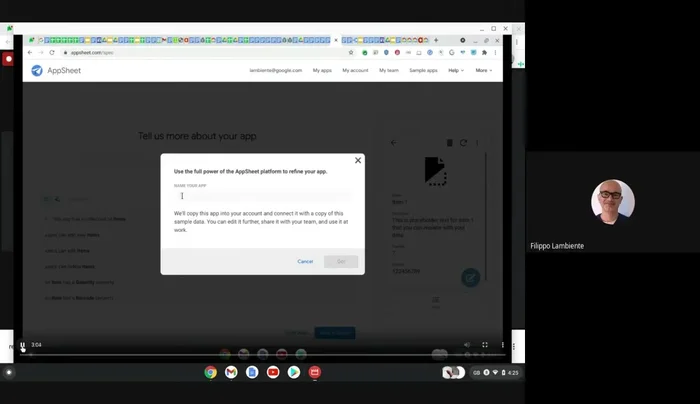
Task: Click the lambiente@google.com account link
Action: 275,71
